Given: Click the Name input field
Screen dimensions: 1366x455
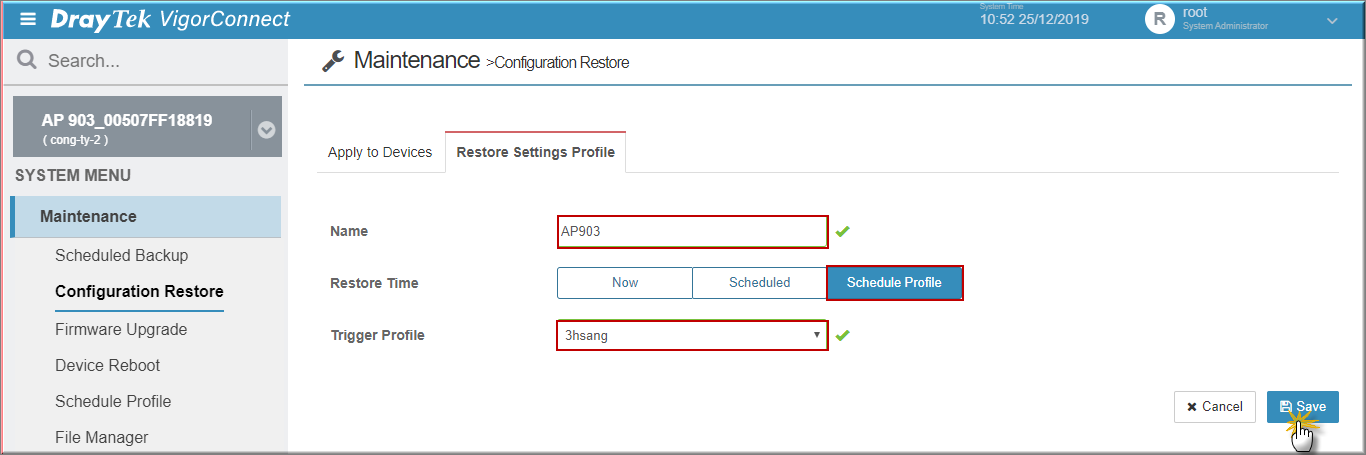Looking at the screenshot, I should tap(692, 231).
